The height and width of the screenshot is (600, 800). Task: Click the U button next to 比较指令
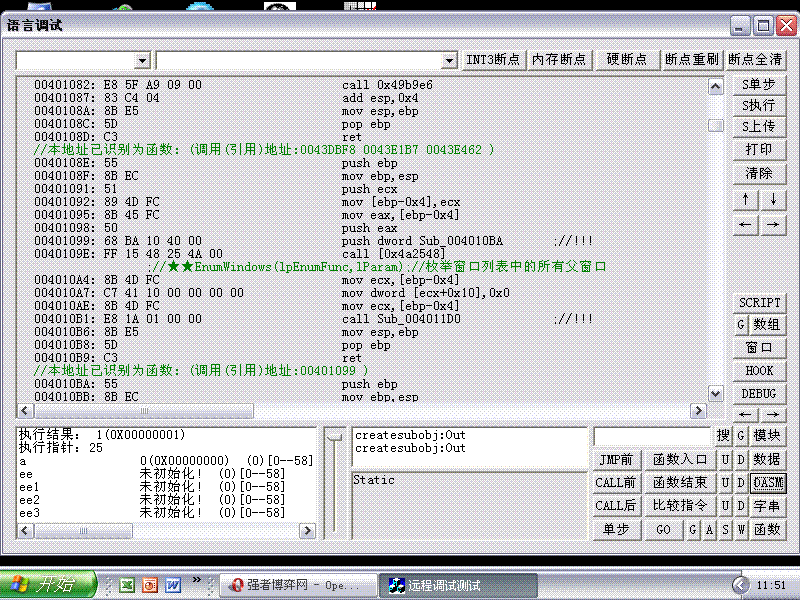click(x=725, y=506)
